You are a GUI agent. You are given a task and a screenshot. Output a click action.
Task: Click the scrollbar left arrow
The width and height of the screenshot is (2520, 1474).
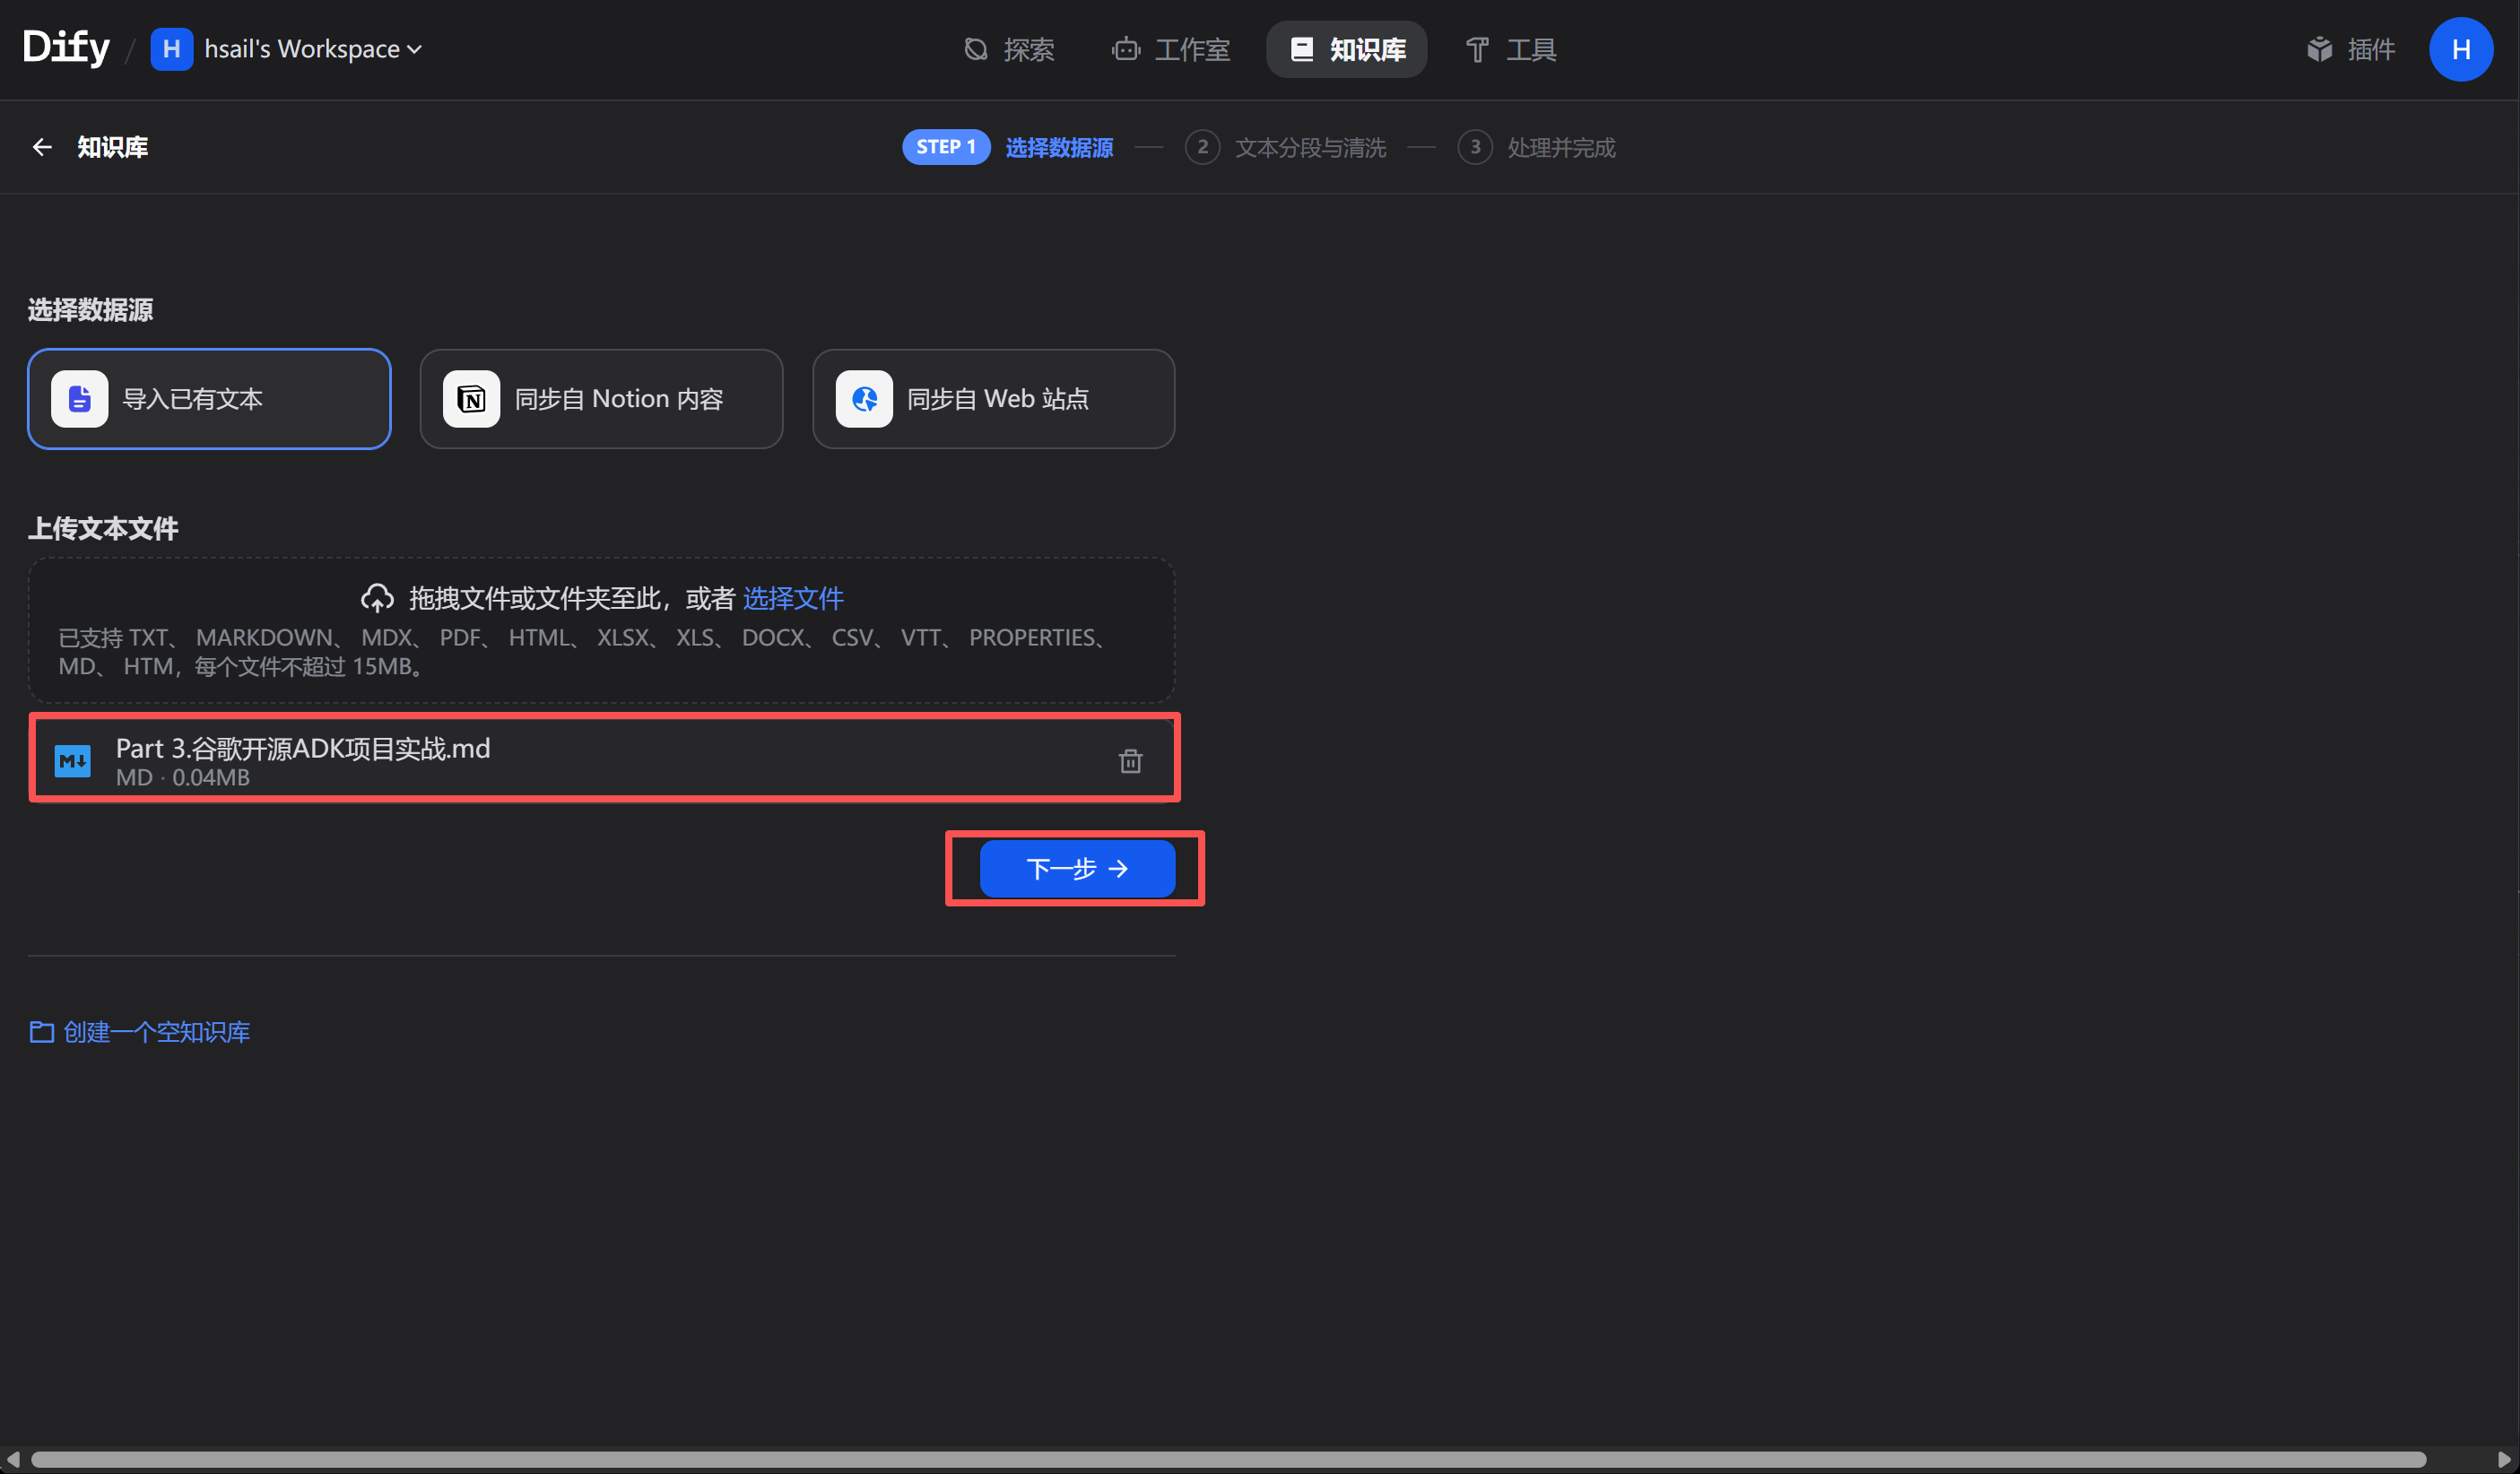(12, 1459)
